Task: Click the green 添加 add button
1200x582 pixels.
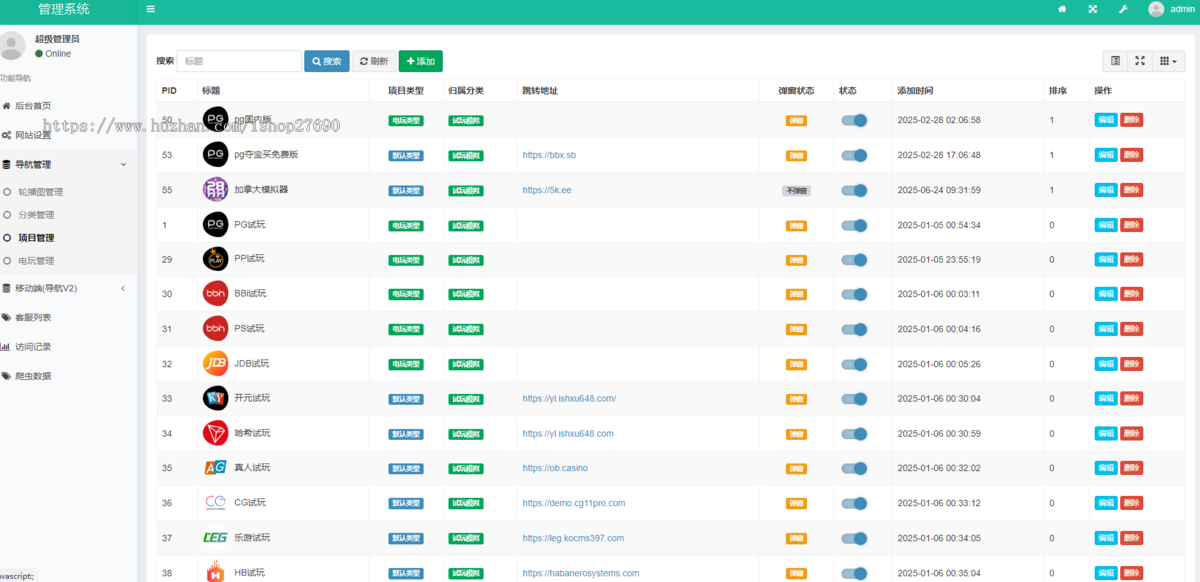Action: point(421,61)
